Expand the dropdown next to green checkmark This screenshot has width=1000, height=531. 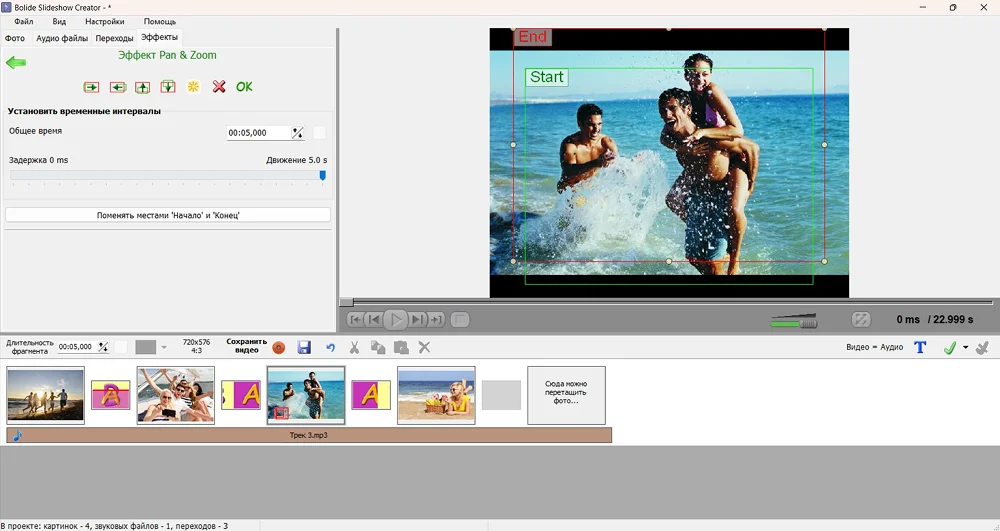(x=966, y=347)
